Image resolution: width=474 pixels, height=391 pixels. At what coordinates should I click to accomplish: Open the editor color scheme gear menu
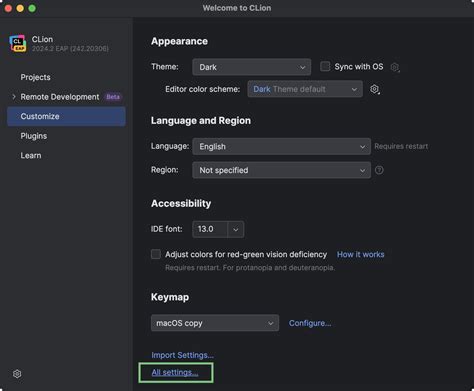pos(375,89)
